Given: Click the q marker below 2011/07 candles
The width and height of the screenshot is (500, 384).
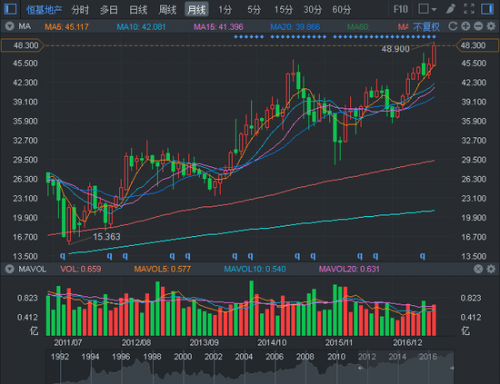Looking at the screenshot, I should click(x=62, y=256).
